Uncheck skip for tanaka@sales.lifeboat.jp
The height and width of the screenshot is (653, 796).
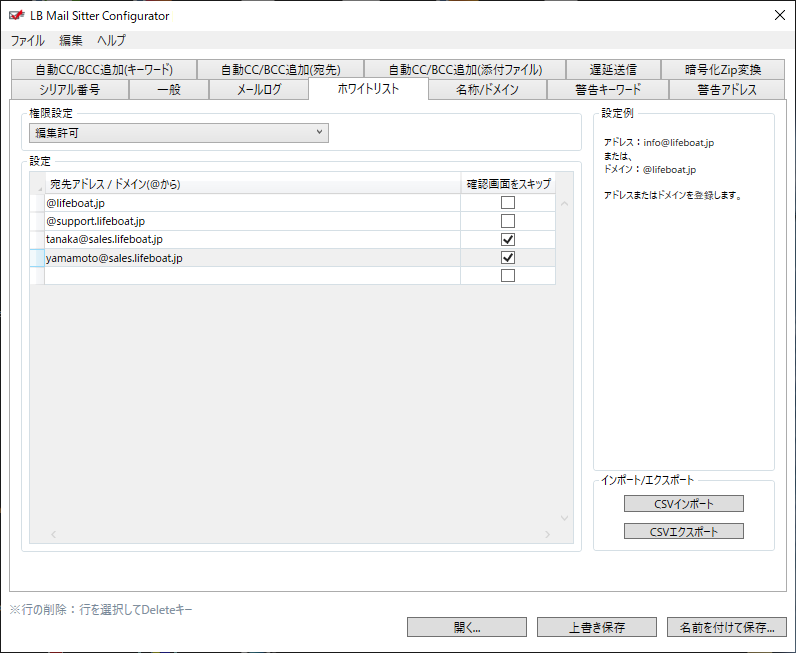point(508,239)
